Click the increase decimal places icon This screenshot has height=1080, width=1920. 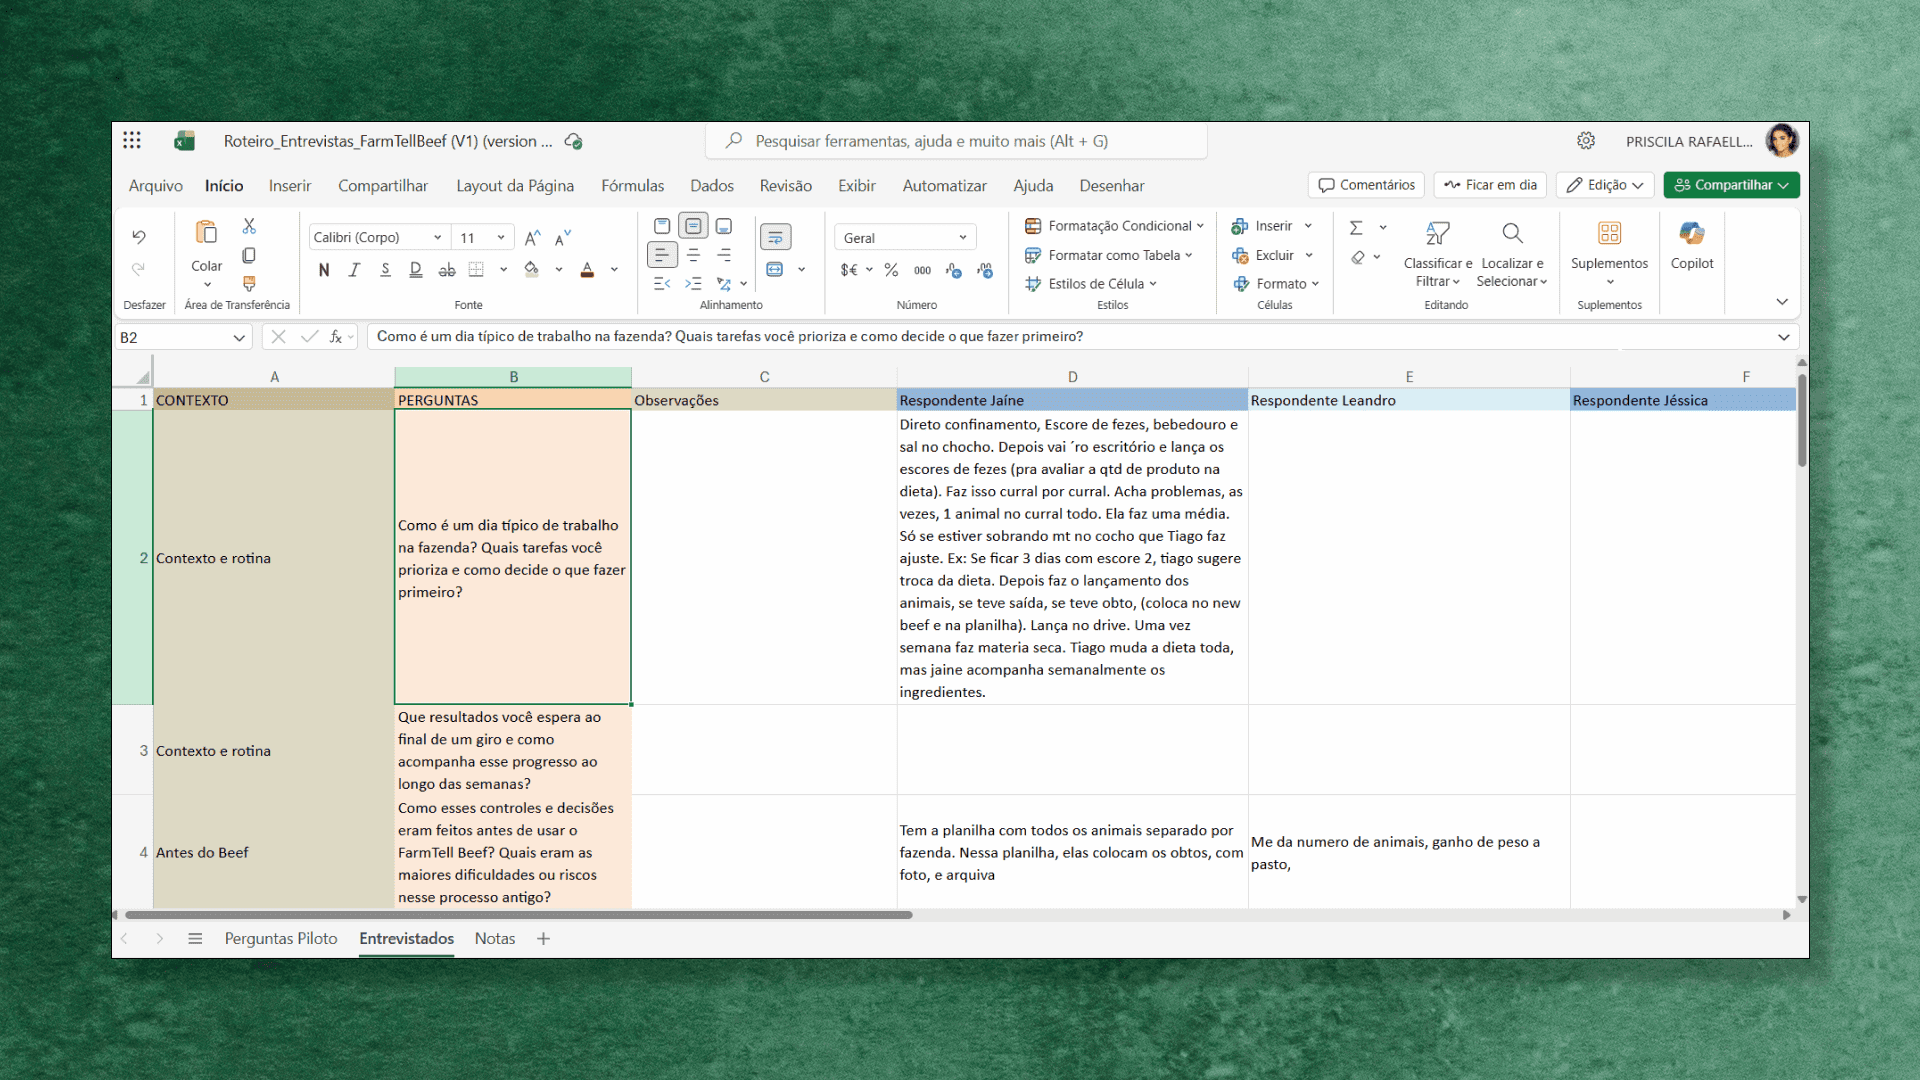954,270
